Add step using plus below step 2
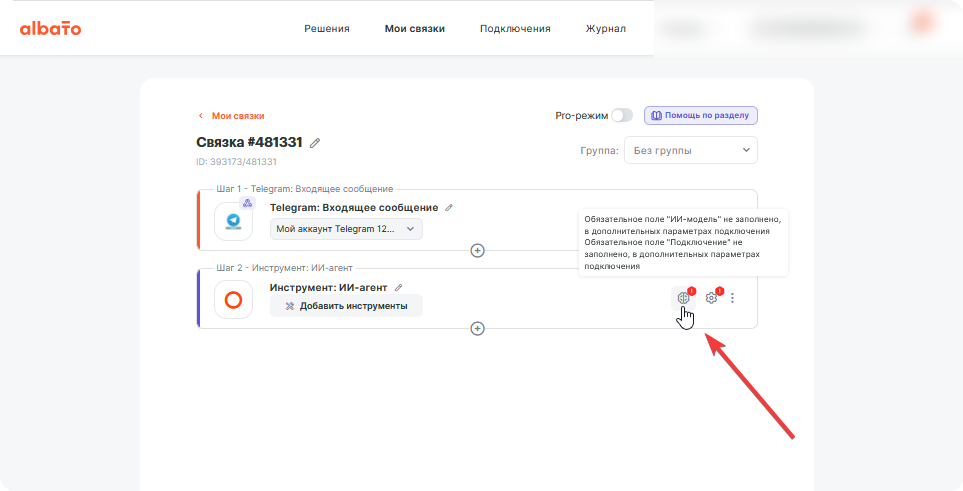The width and height of the screenshot is (963, 491). [x=477, y=329]
